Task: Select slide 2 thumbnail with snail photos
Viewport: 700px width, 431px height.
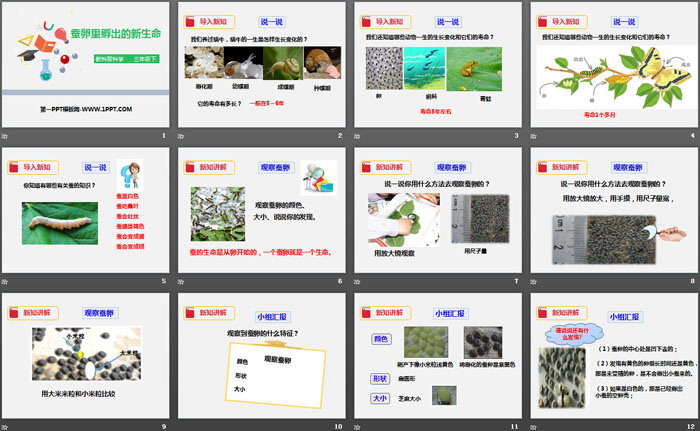Action: (262, 65)
